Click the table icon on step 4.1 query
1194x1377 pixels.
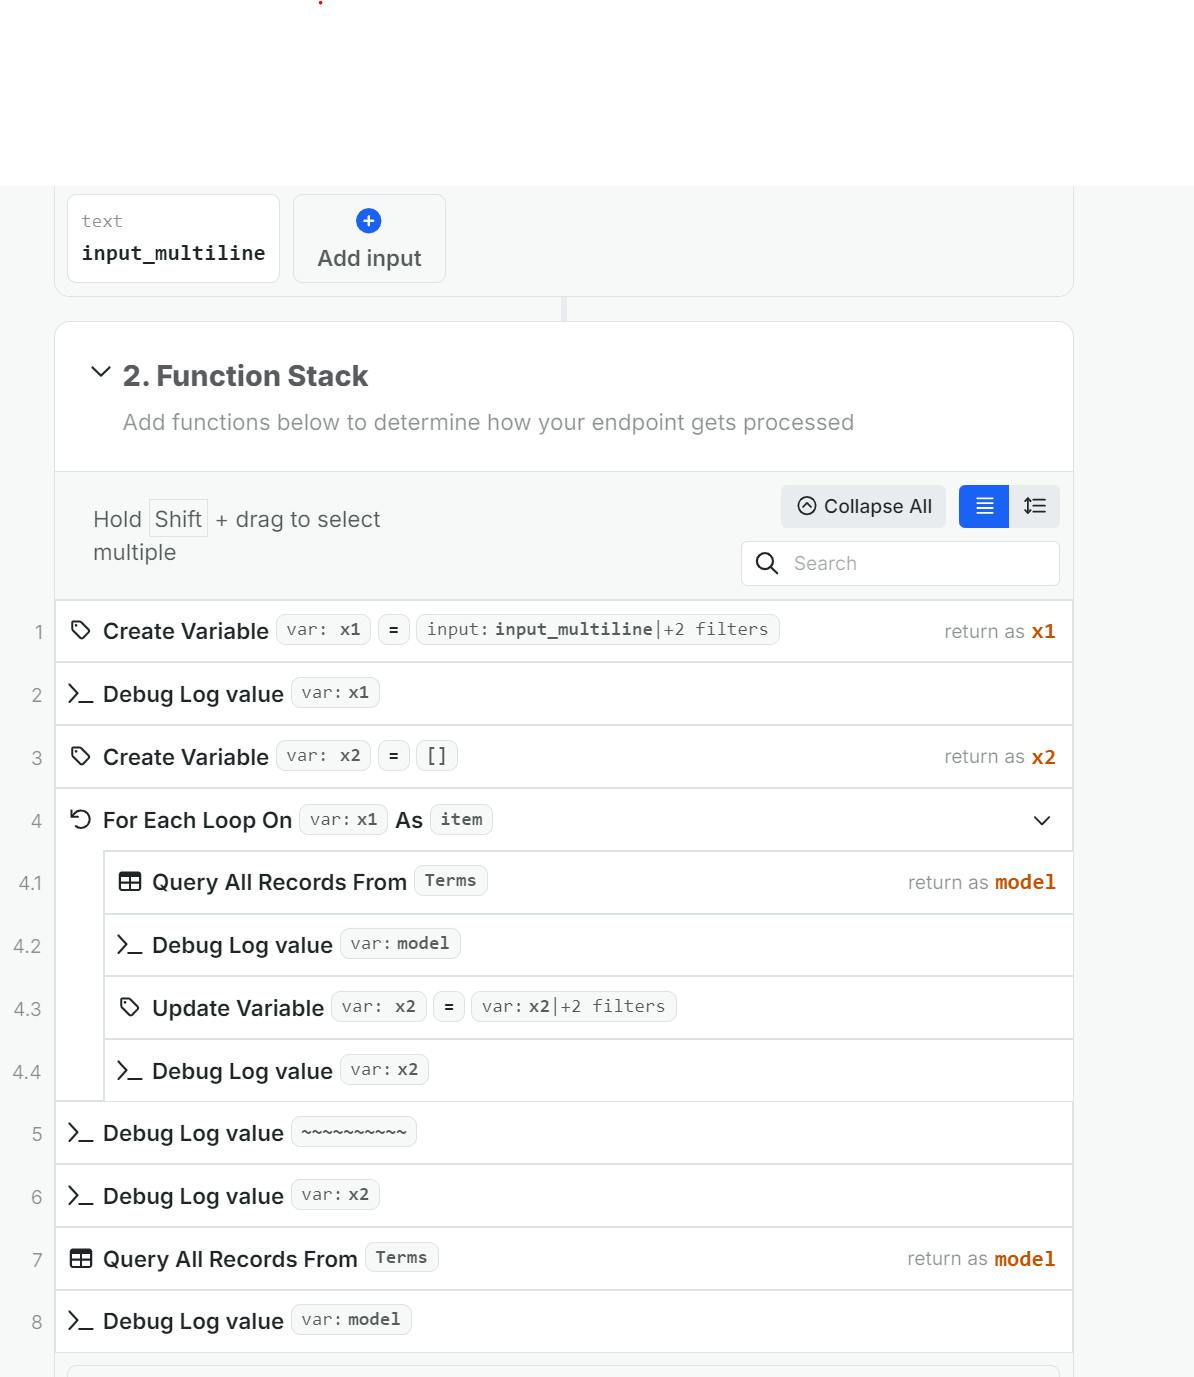(x=130, y=882)
